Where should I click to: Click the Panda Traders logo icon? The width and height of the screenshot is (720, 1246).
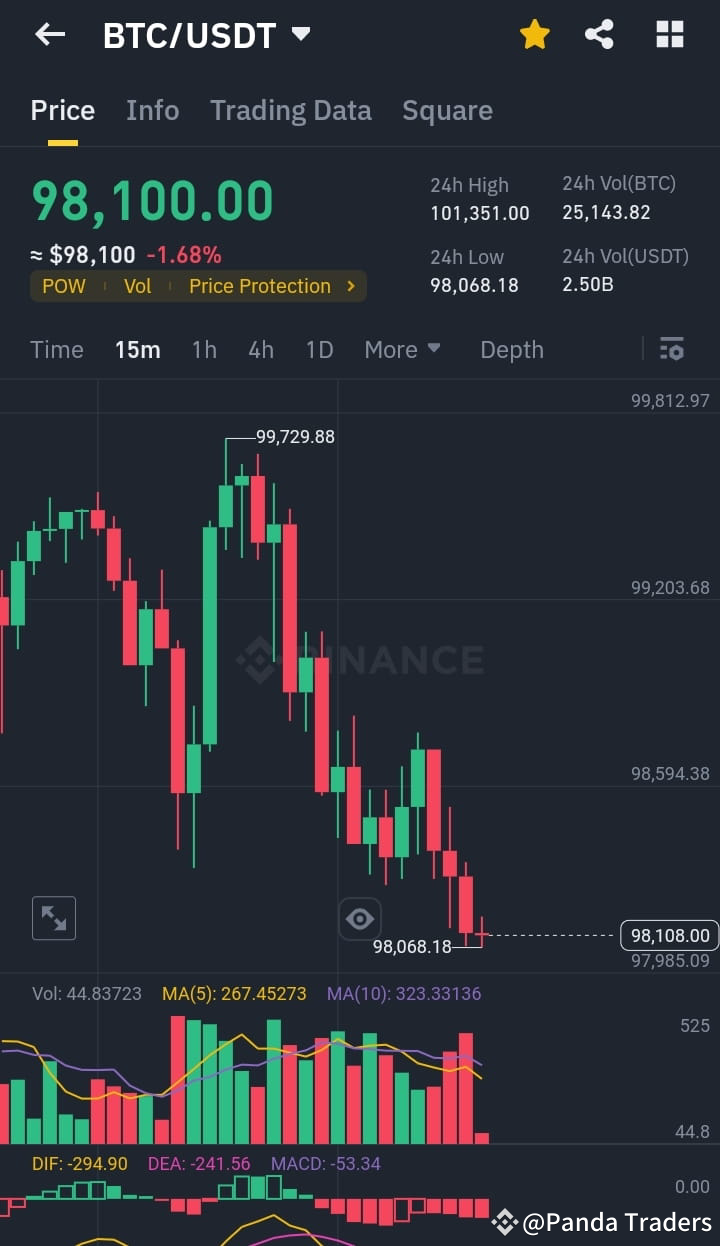(x=506, y=1222)
